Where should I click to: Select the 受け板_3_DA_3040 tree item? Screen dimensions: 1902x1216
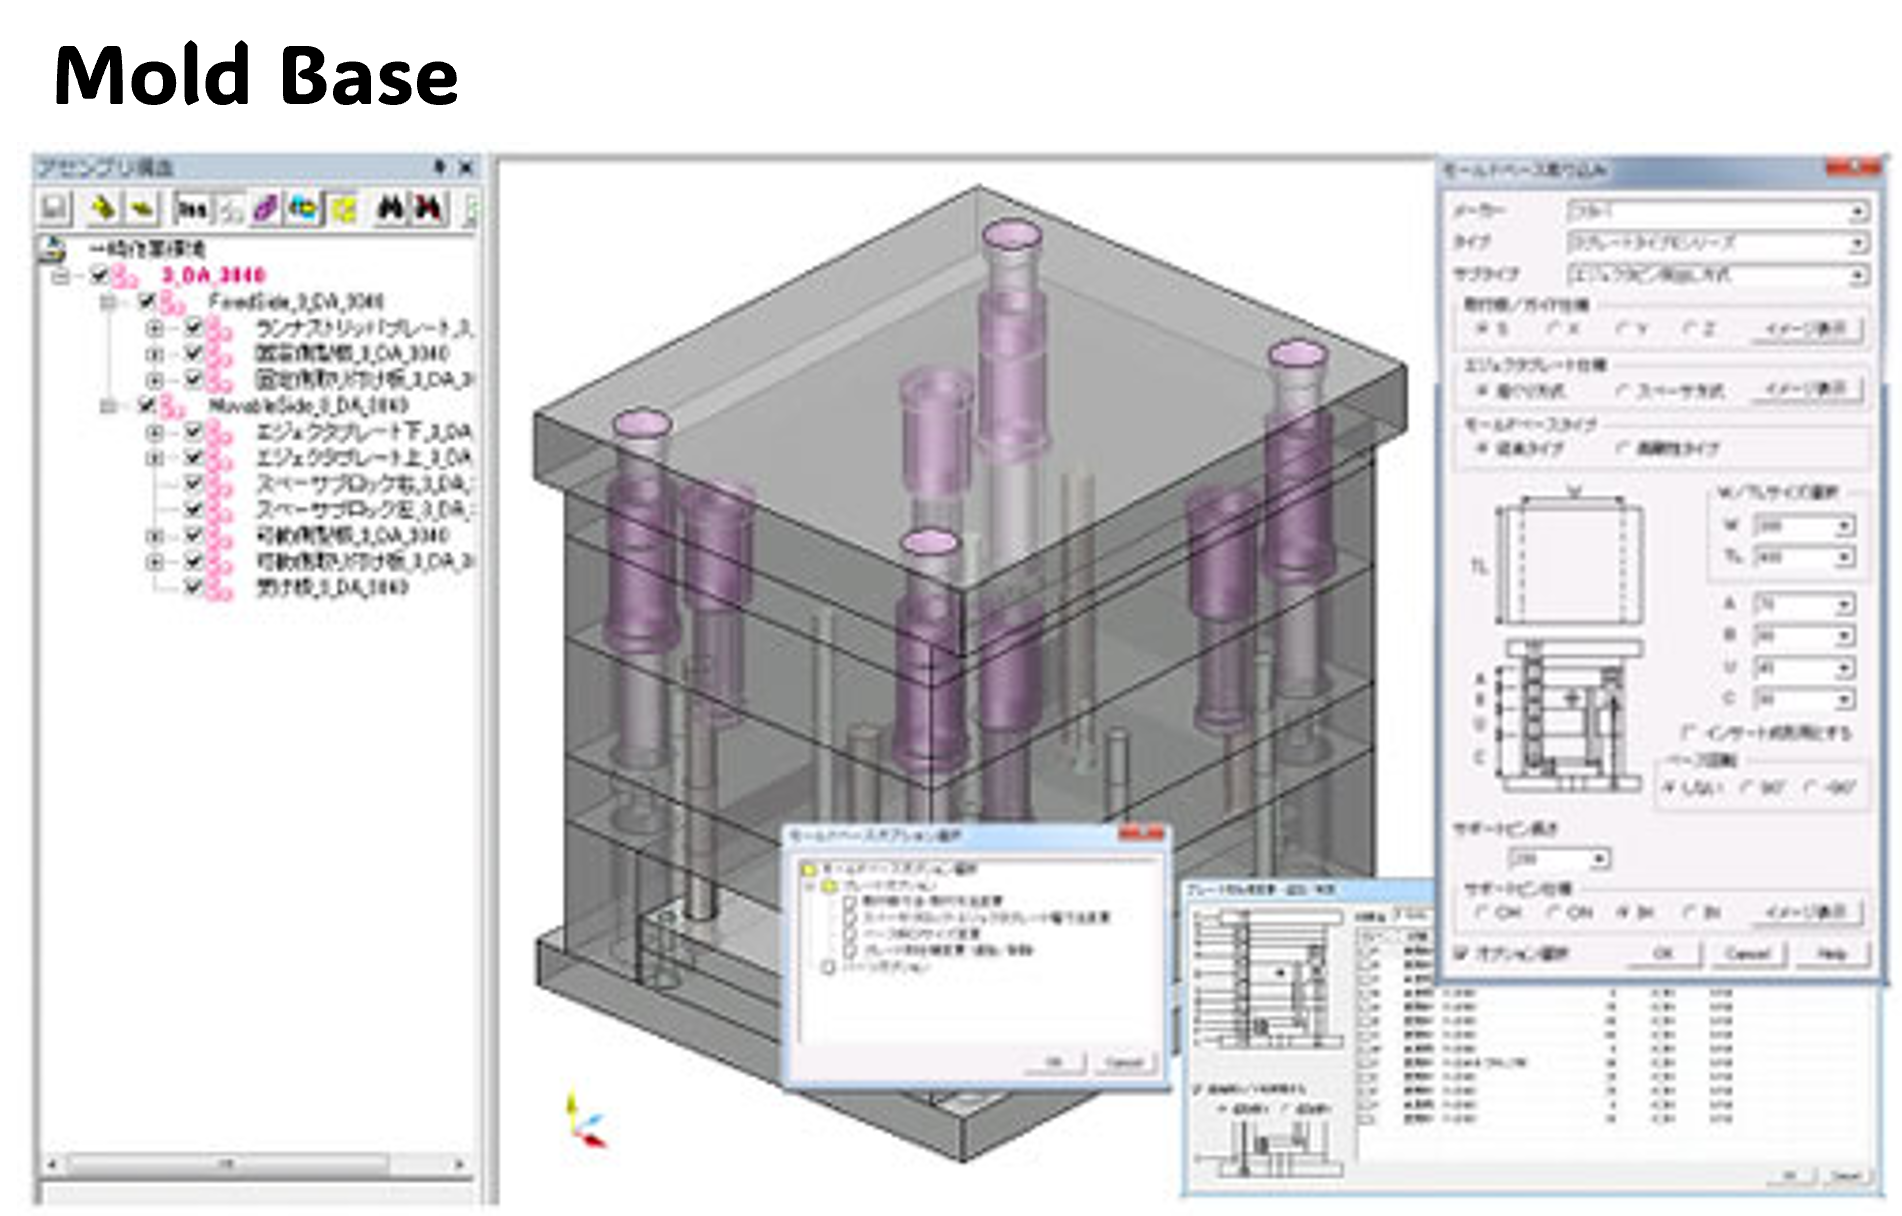tap(331, 588)
